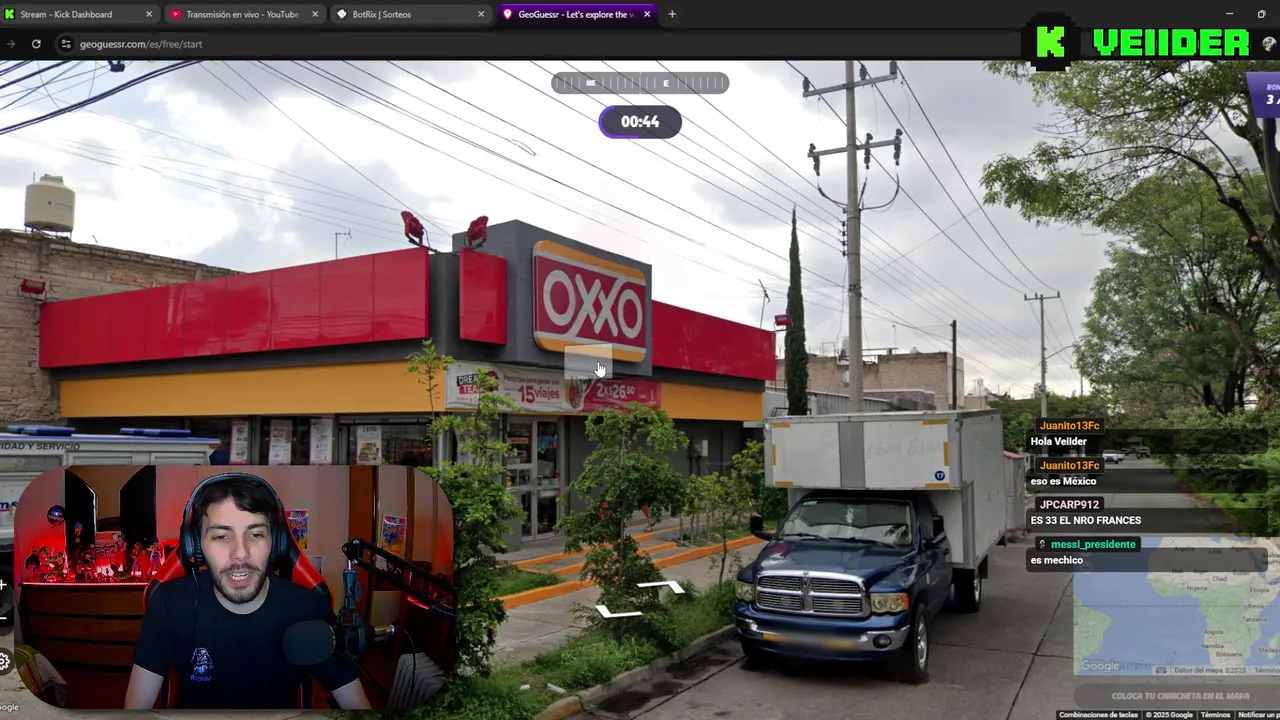Click the guess mini-map
1280x720 pixels.
1176,606
